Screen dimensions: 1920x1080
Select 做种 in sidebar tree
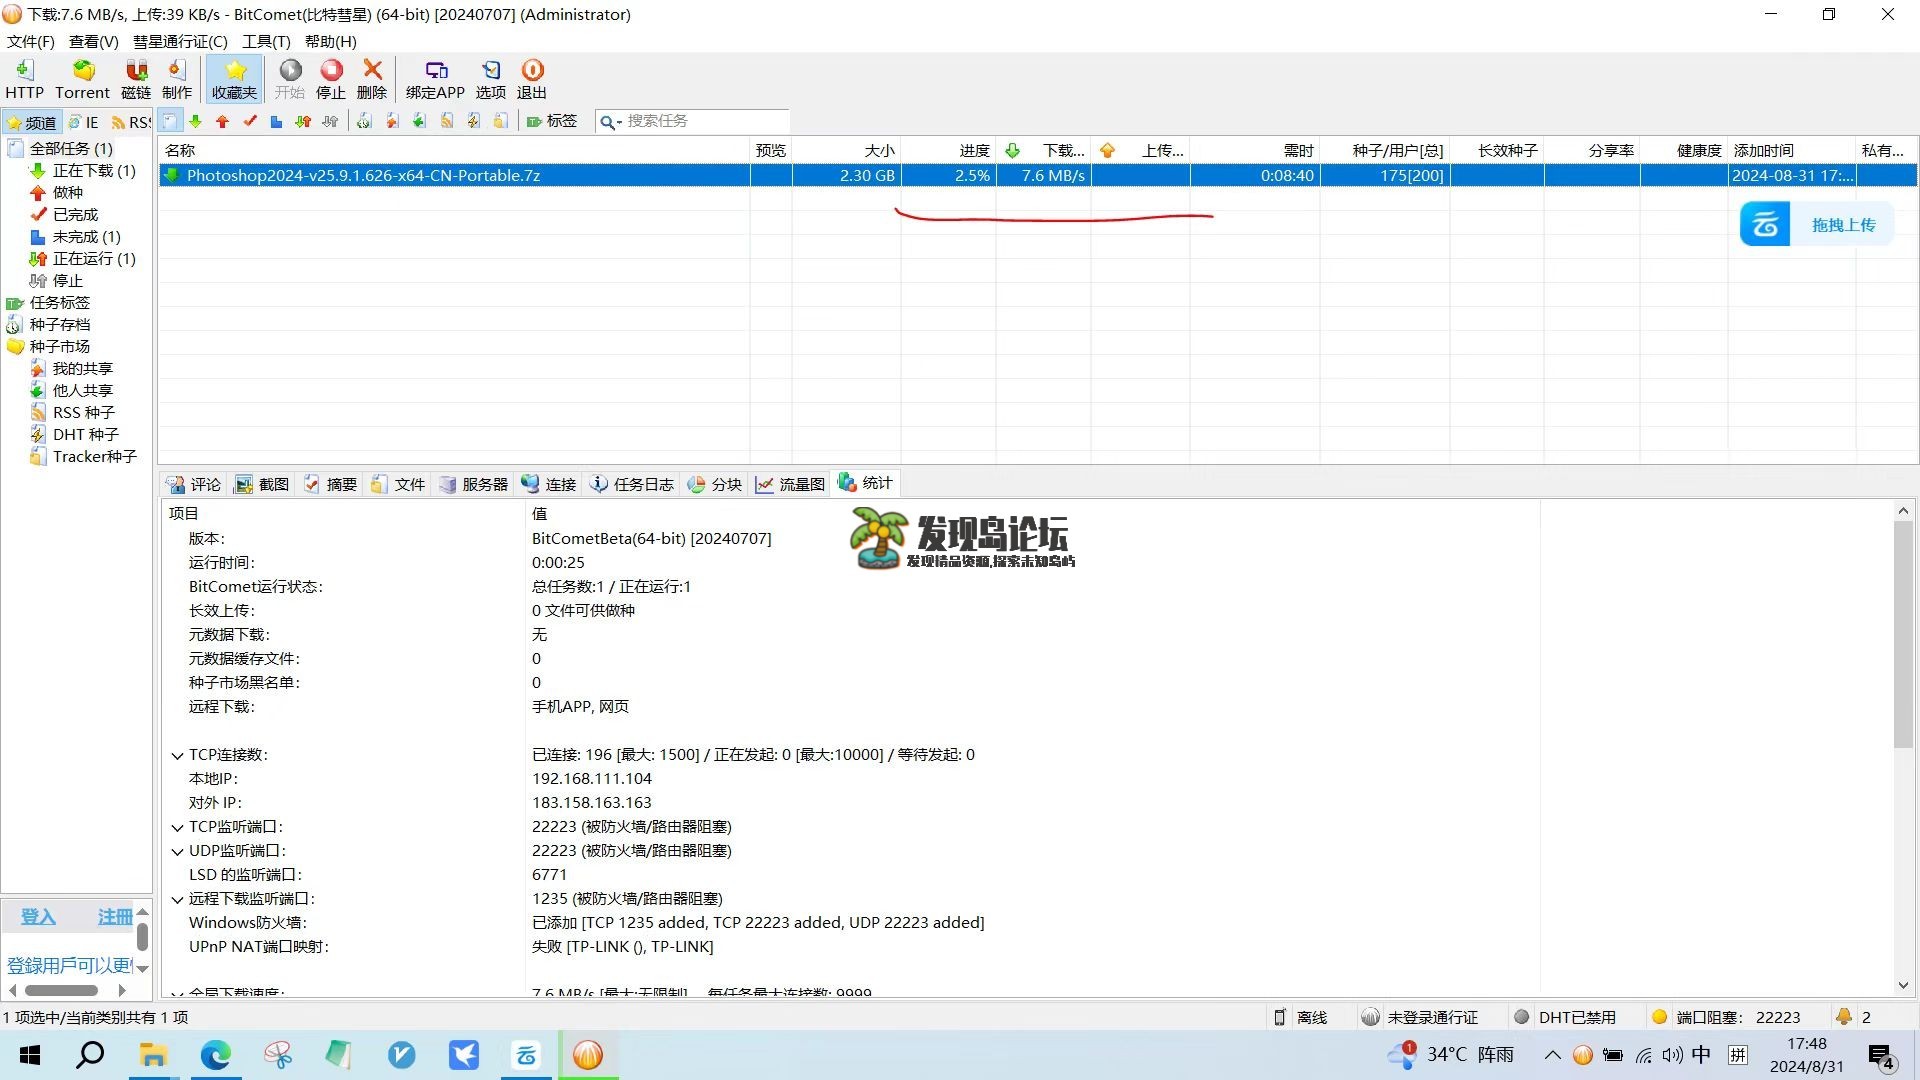pyautogui.click(x=67, y=192)
